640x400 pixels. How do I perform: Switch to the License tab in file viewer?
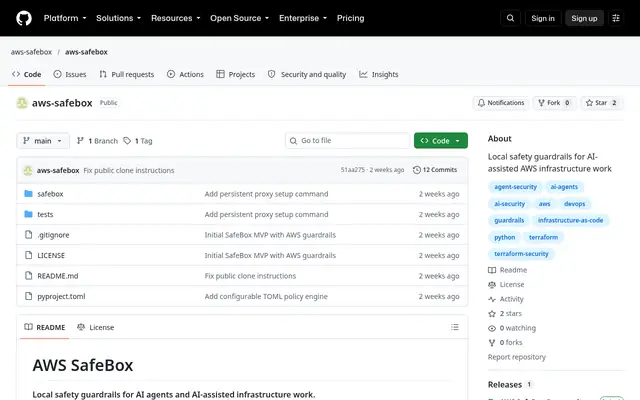96,327
